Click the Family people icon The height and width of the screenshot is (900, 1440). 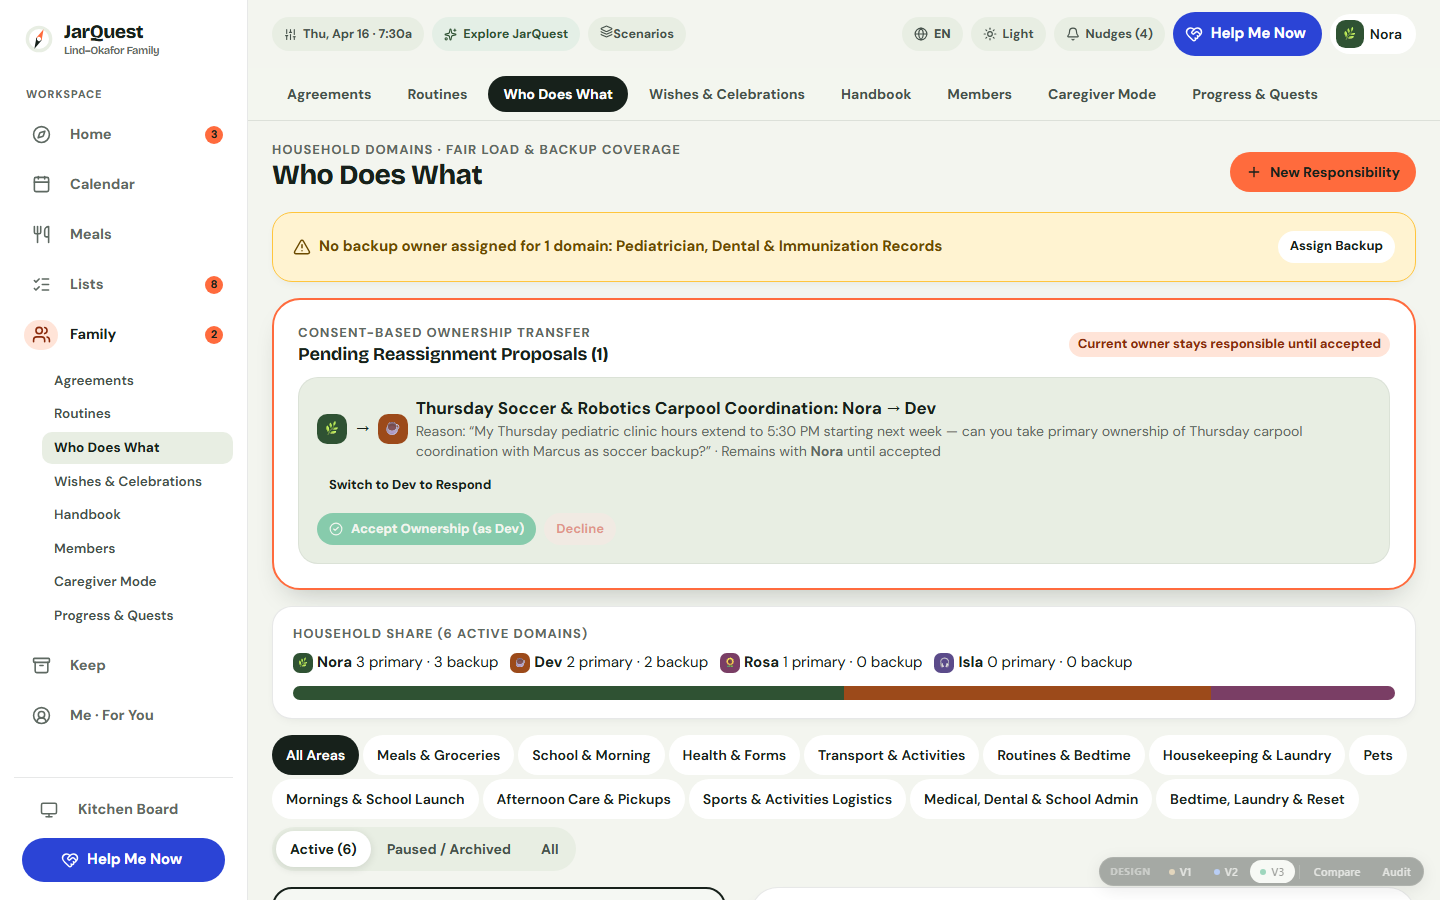click(x=41, y=334)
